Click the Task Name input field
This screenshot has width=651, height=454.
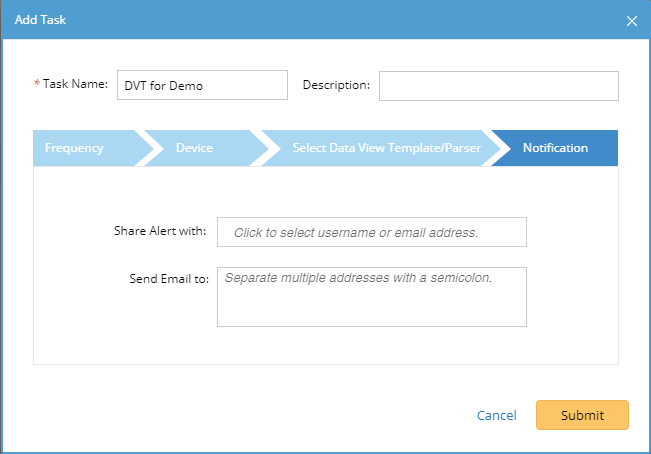pos(202,86)
